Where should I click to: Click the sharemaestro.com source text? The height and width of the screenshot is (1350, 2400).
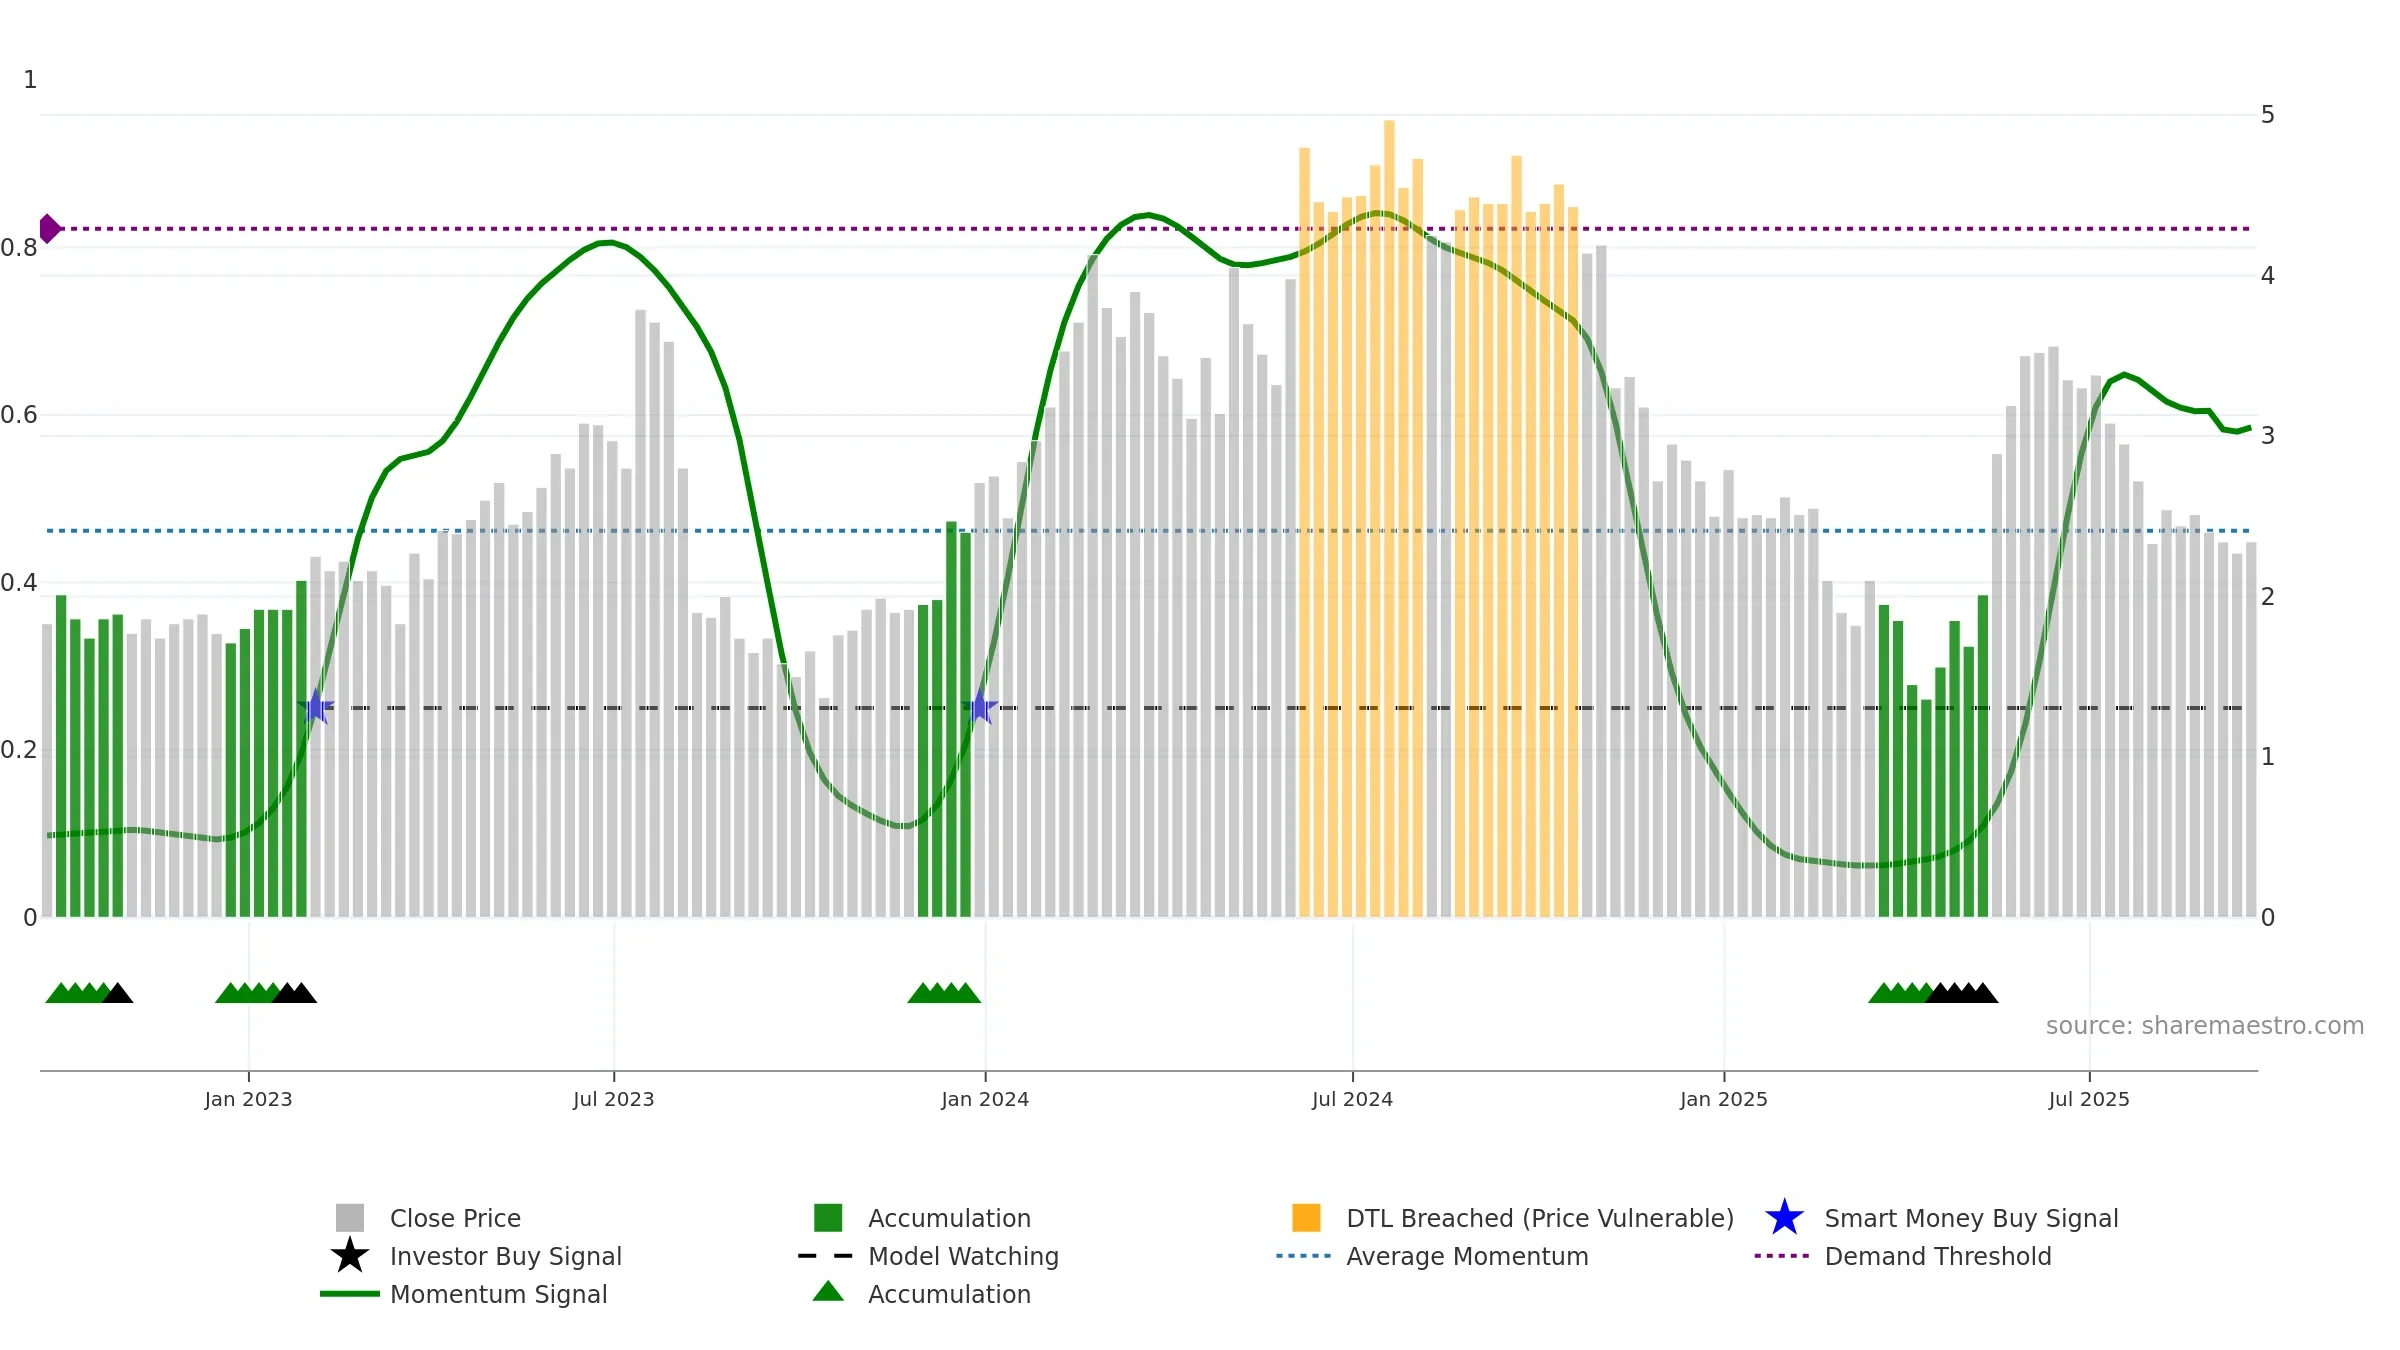2205,1026
